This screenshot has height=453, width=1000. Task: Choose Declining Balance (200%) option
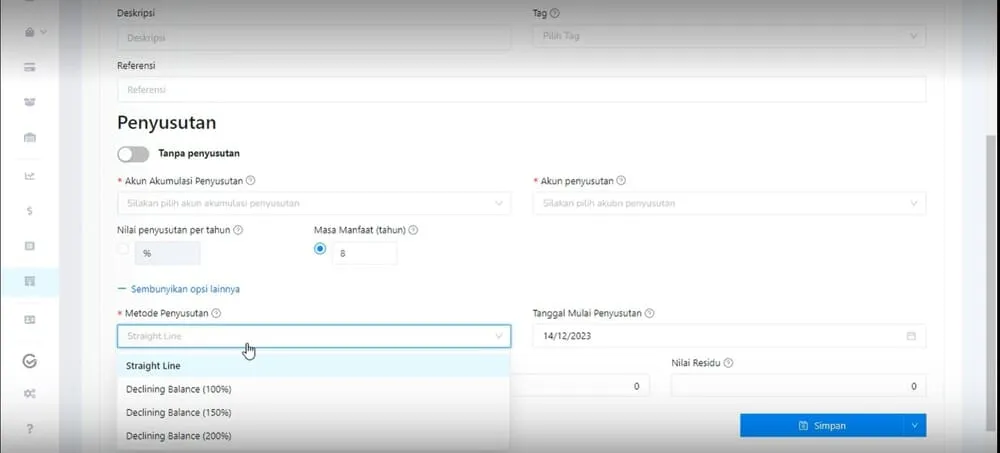click(313, 436)
